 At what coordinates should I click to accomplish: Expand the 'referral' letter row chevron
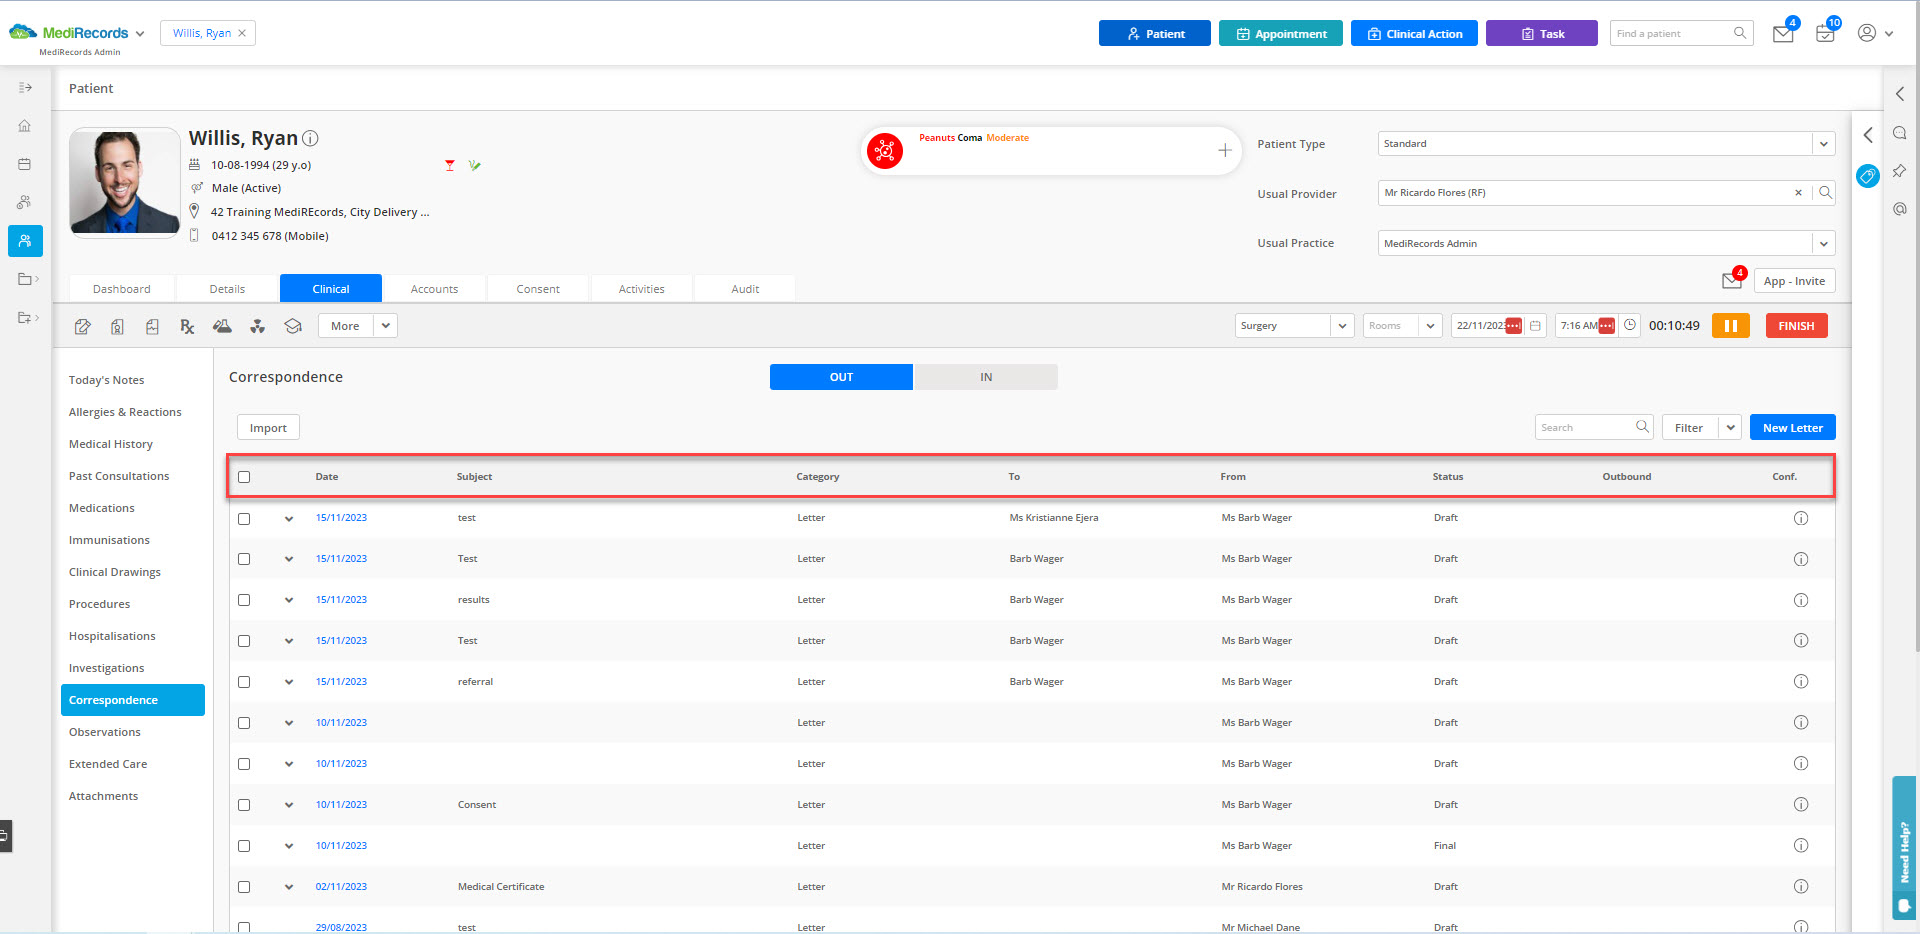[x=289, y=682]
